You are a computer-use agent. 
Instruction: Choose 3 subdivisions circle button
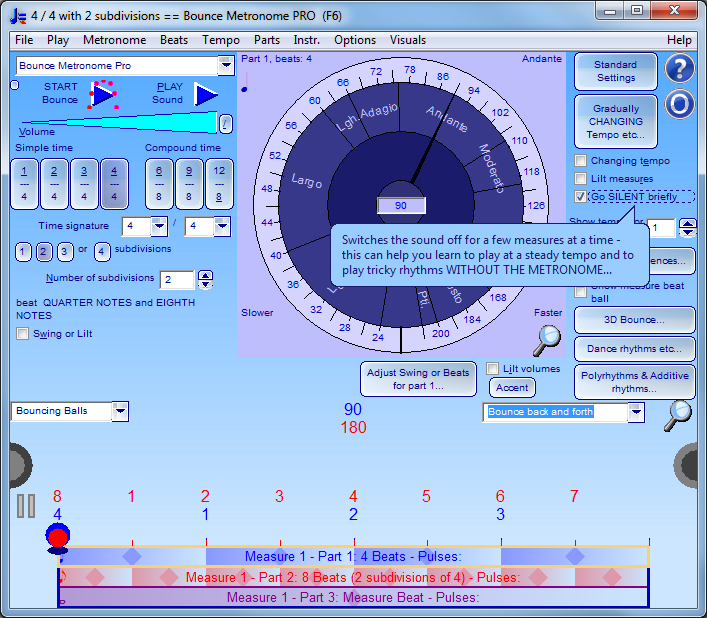click(64, 252)
